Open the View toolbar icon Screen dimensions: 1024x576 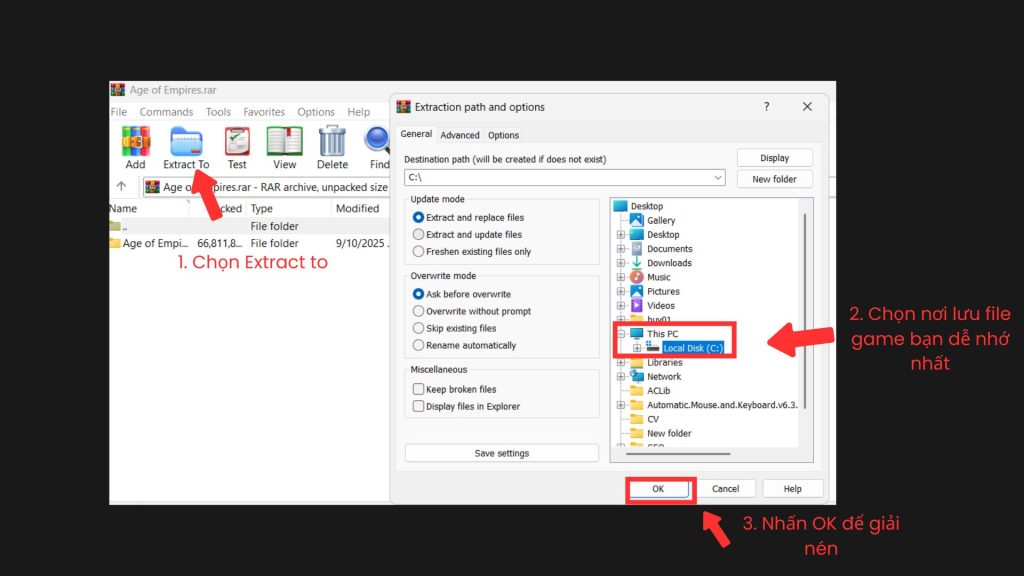pyautogui.click(x=285, y=142)
